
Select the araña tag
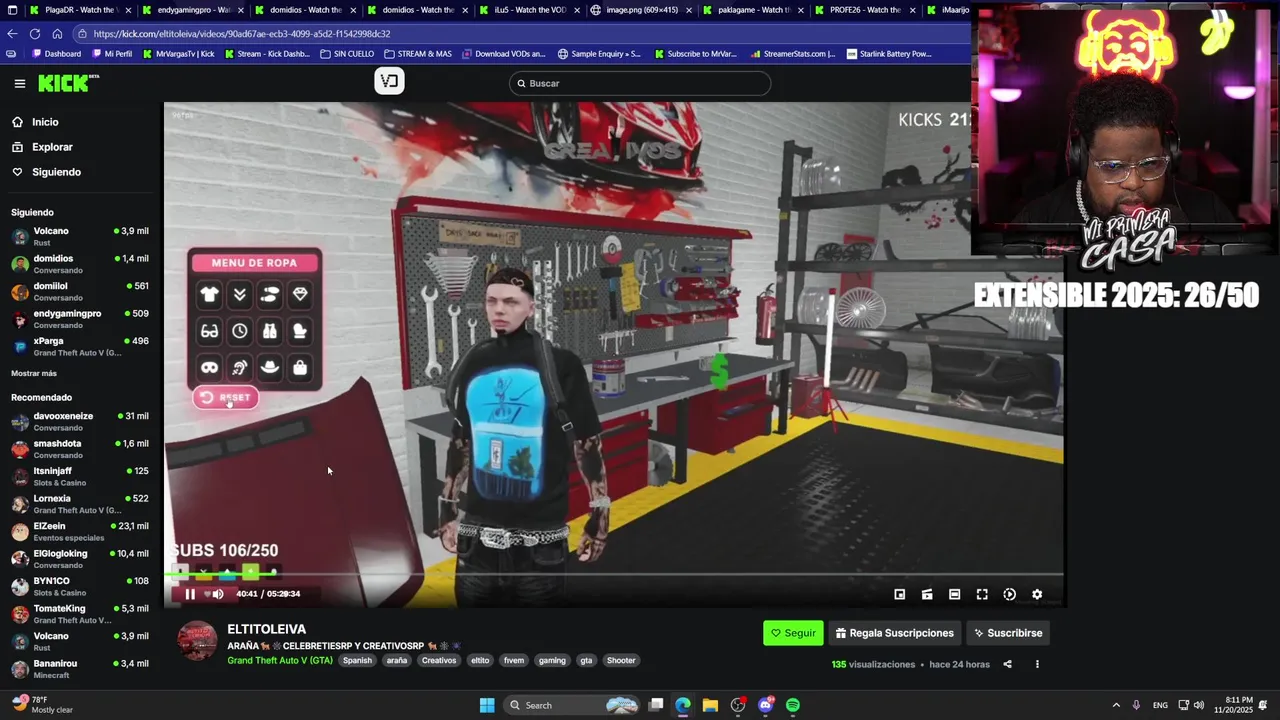(x=397, y=660)
